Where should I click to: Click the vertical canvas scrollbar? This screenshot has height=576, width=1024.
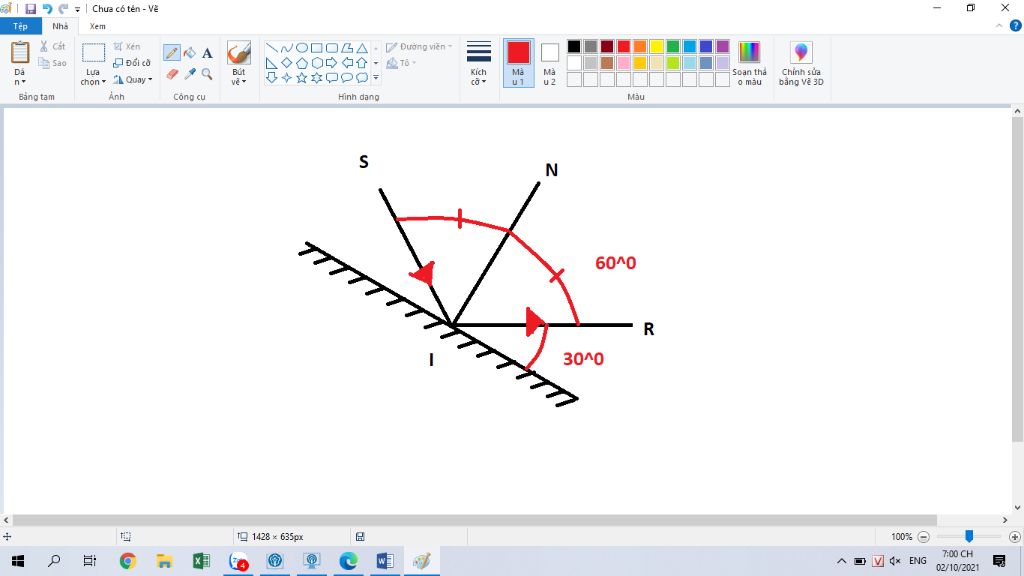[1017, 280]
